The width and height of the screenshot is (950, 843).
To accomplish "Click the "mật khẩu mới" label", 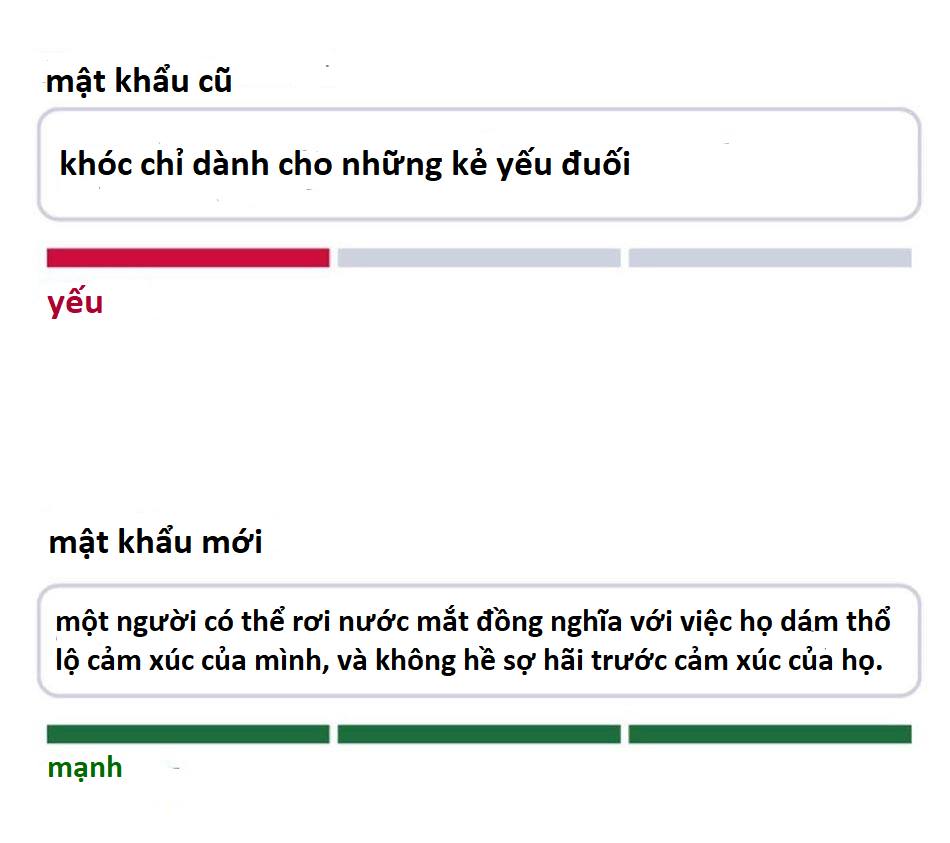I will (155, 543).
